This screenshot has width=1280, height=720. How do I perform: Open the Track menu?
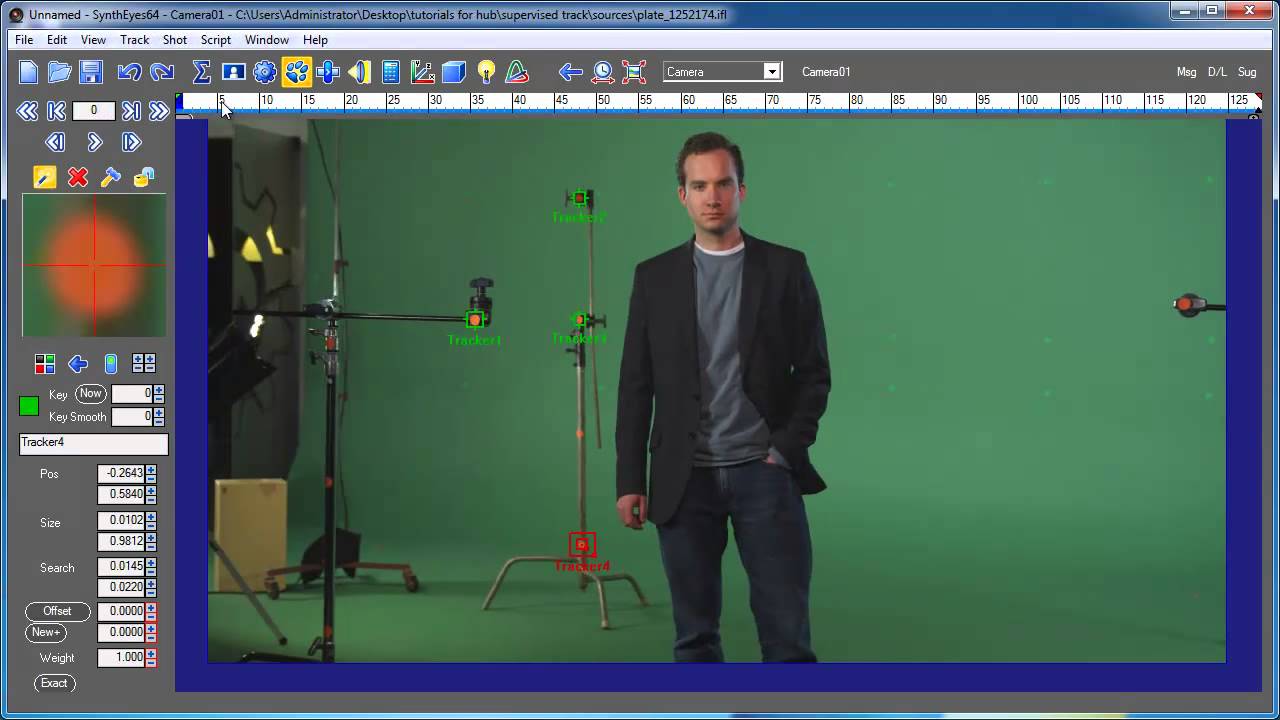coord(134,40)
